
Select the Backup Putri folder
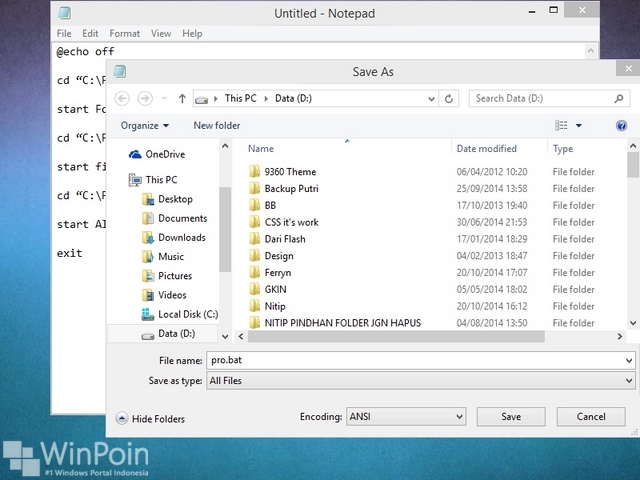click(284, 188)
